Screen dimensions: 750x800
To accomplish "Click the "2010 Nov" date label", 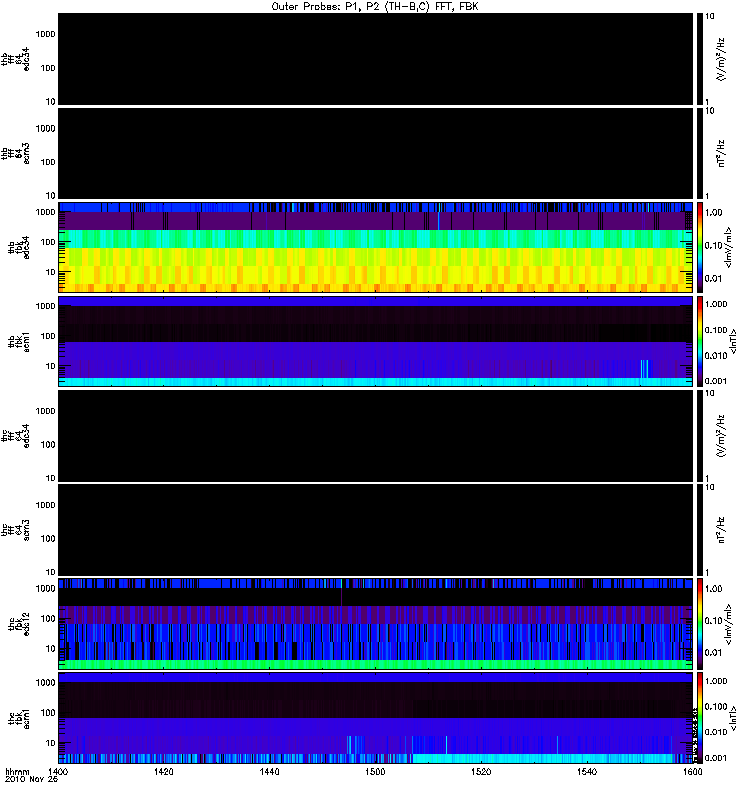I will [25, 779].
